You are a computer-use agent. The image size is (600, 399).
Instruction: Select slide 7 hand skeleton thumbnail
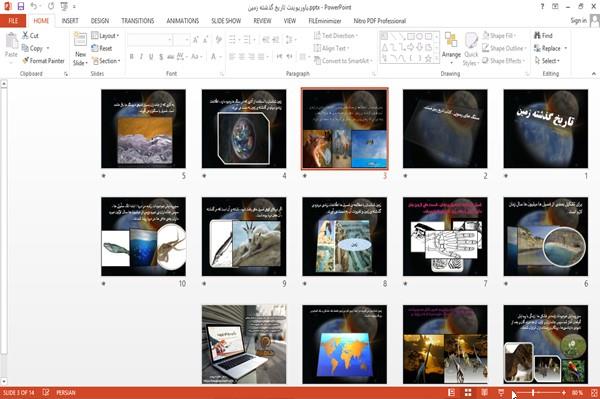click(x=445, y=236)
